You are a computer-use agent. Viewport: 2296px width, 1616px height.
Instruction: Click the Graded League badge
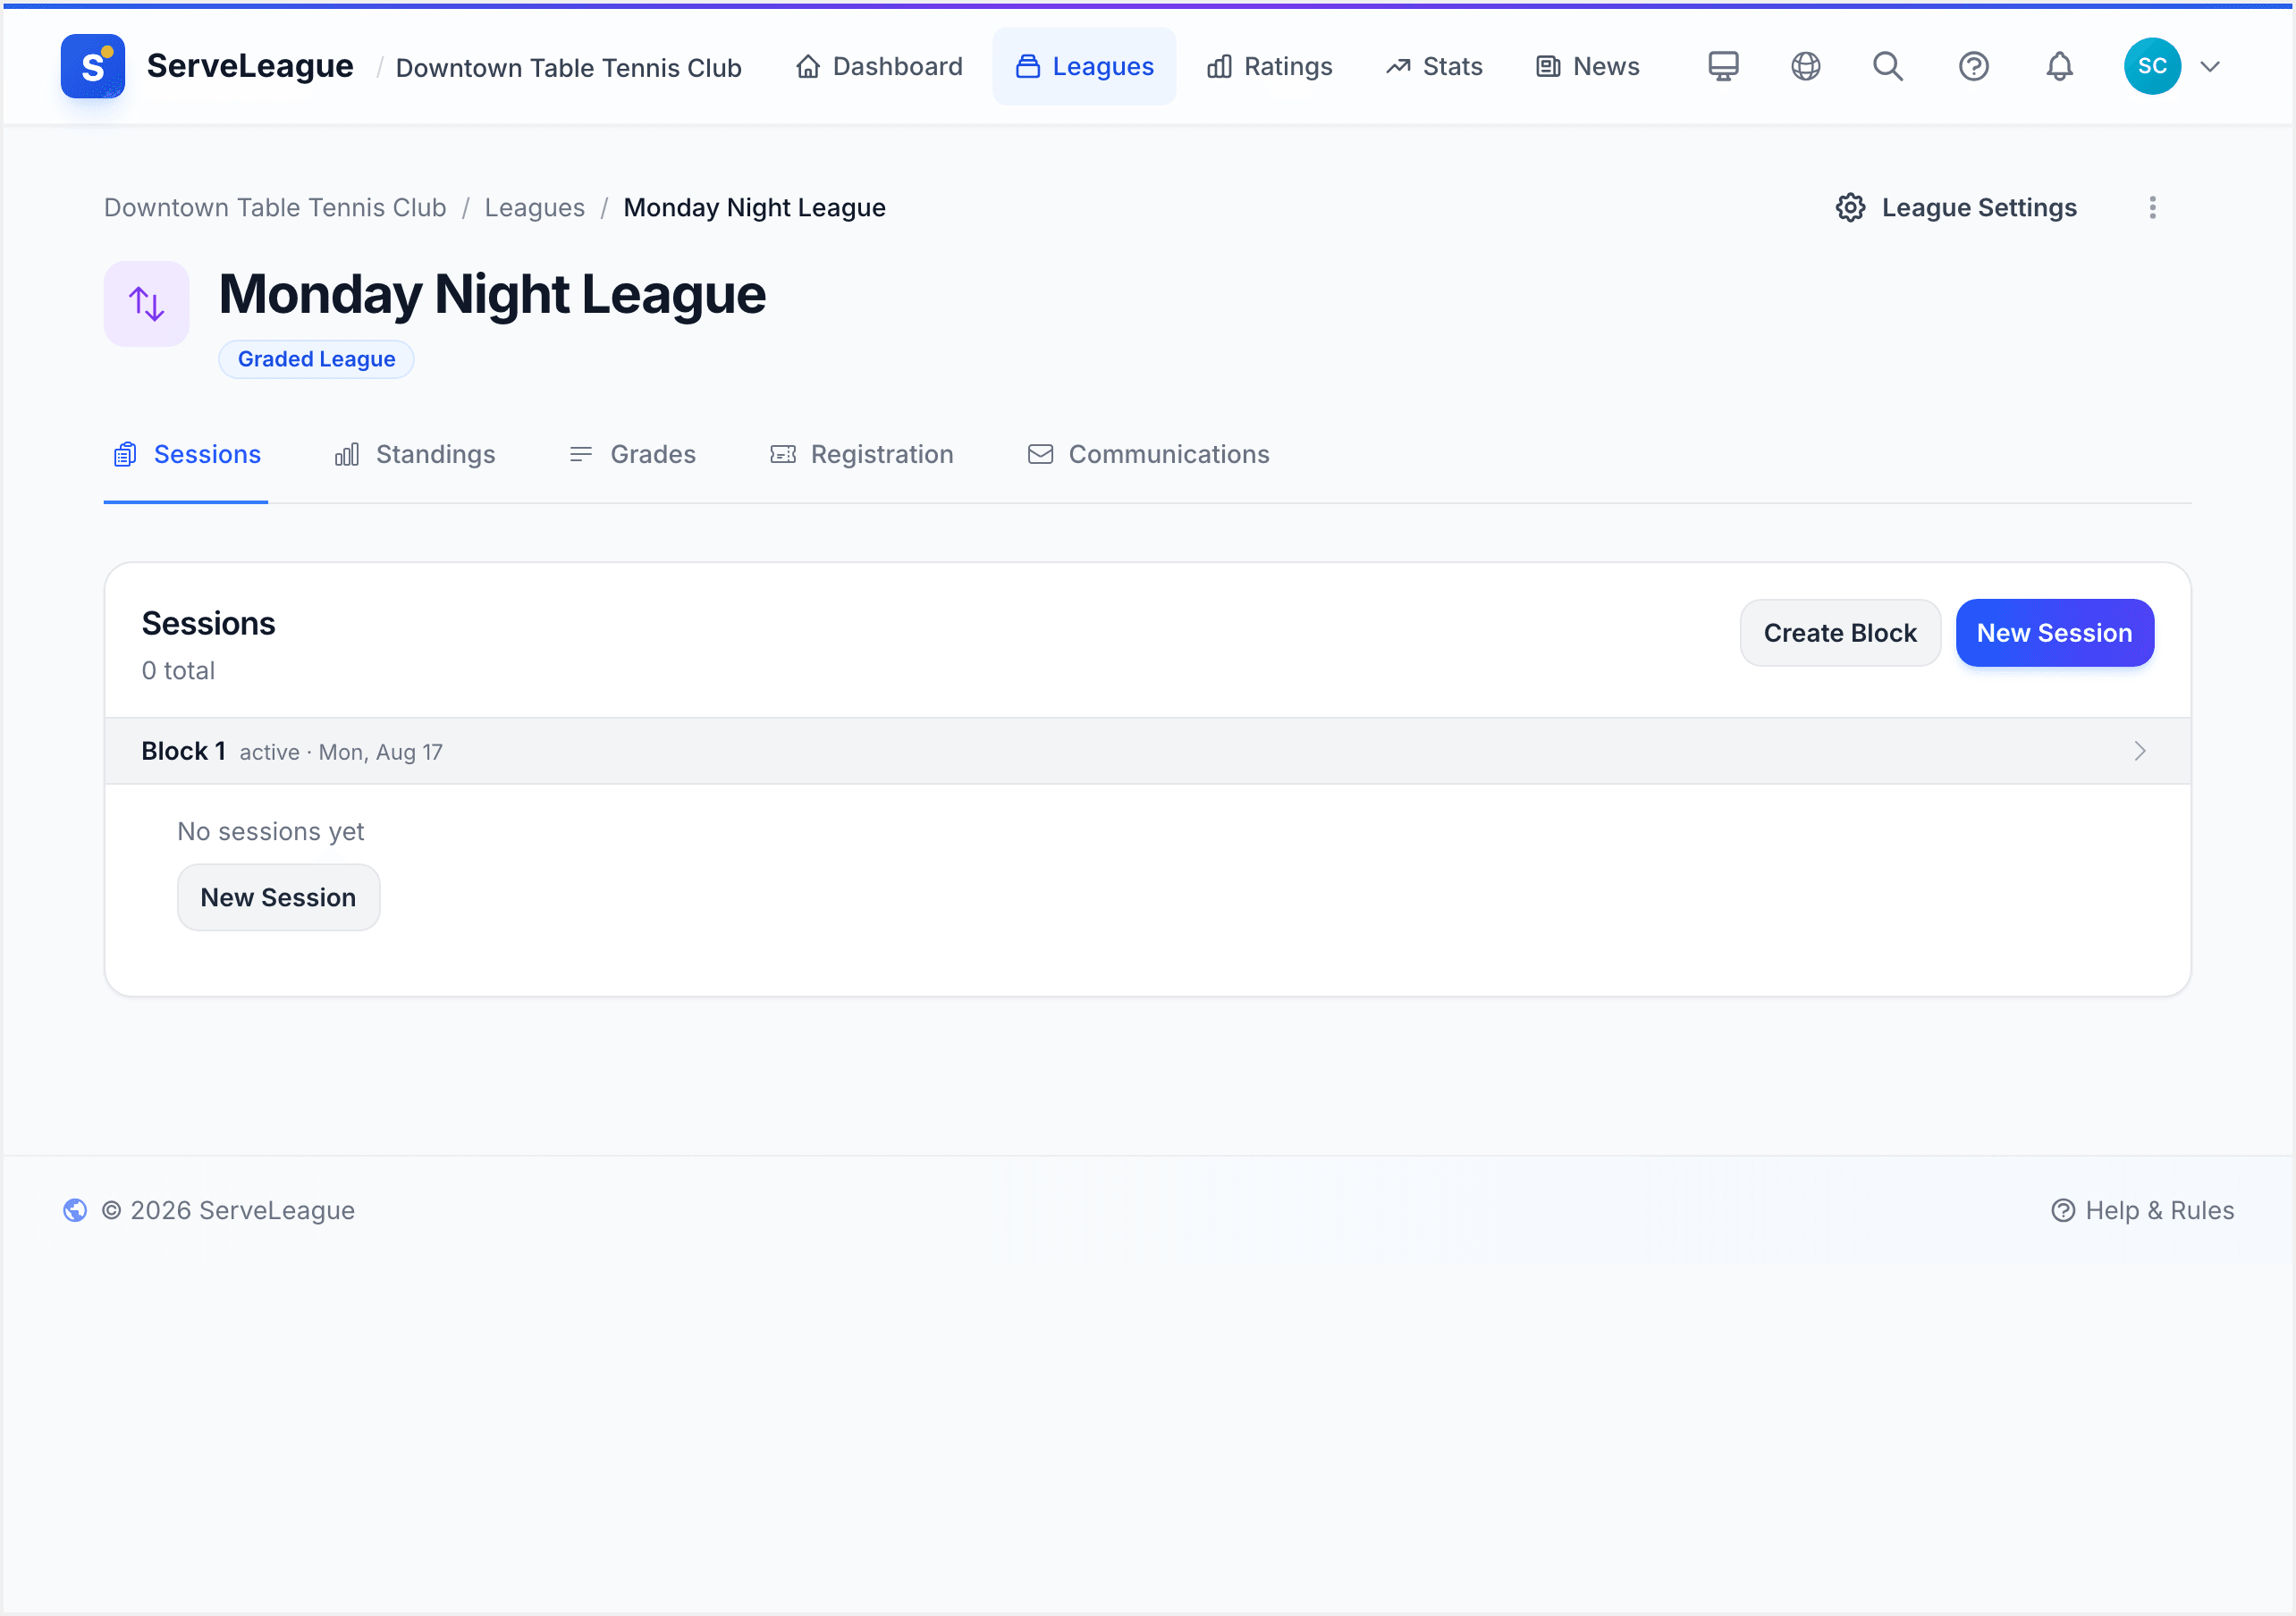316,359
